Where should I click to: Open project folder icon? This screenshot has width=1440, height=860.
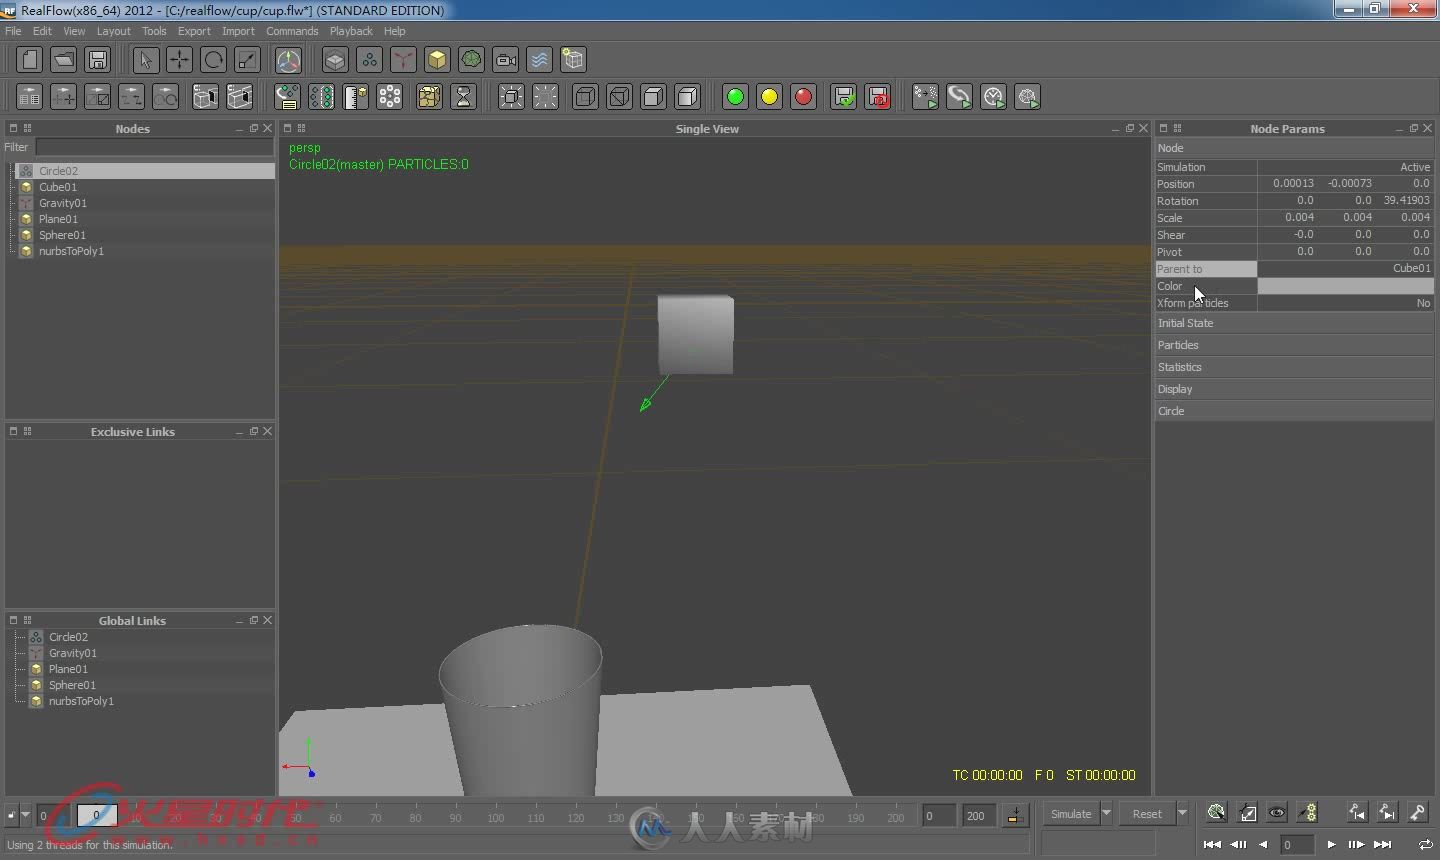pyautogui.click(x=64, y=60)
